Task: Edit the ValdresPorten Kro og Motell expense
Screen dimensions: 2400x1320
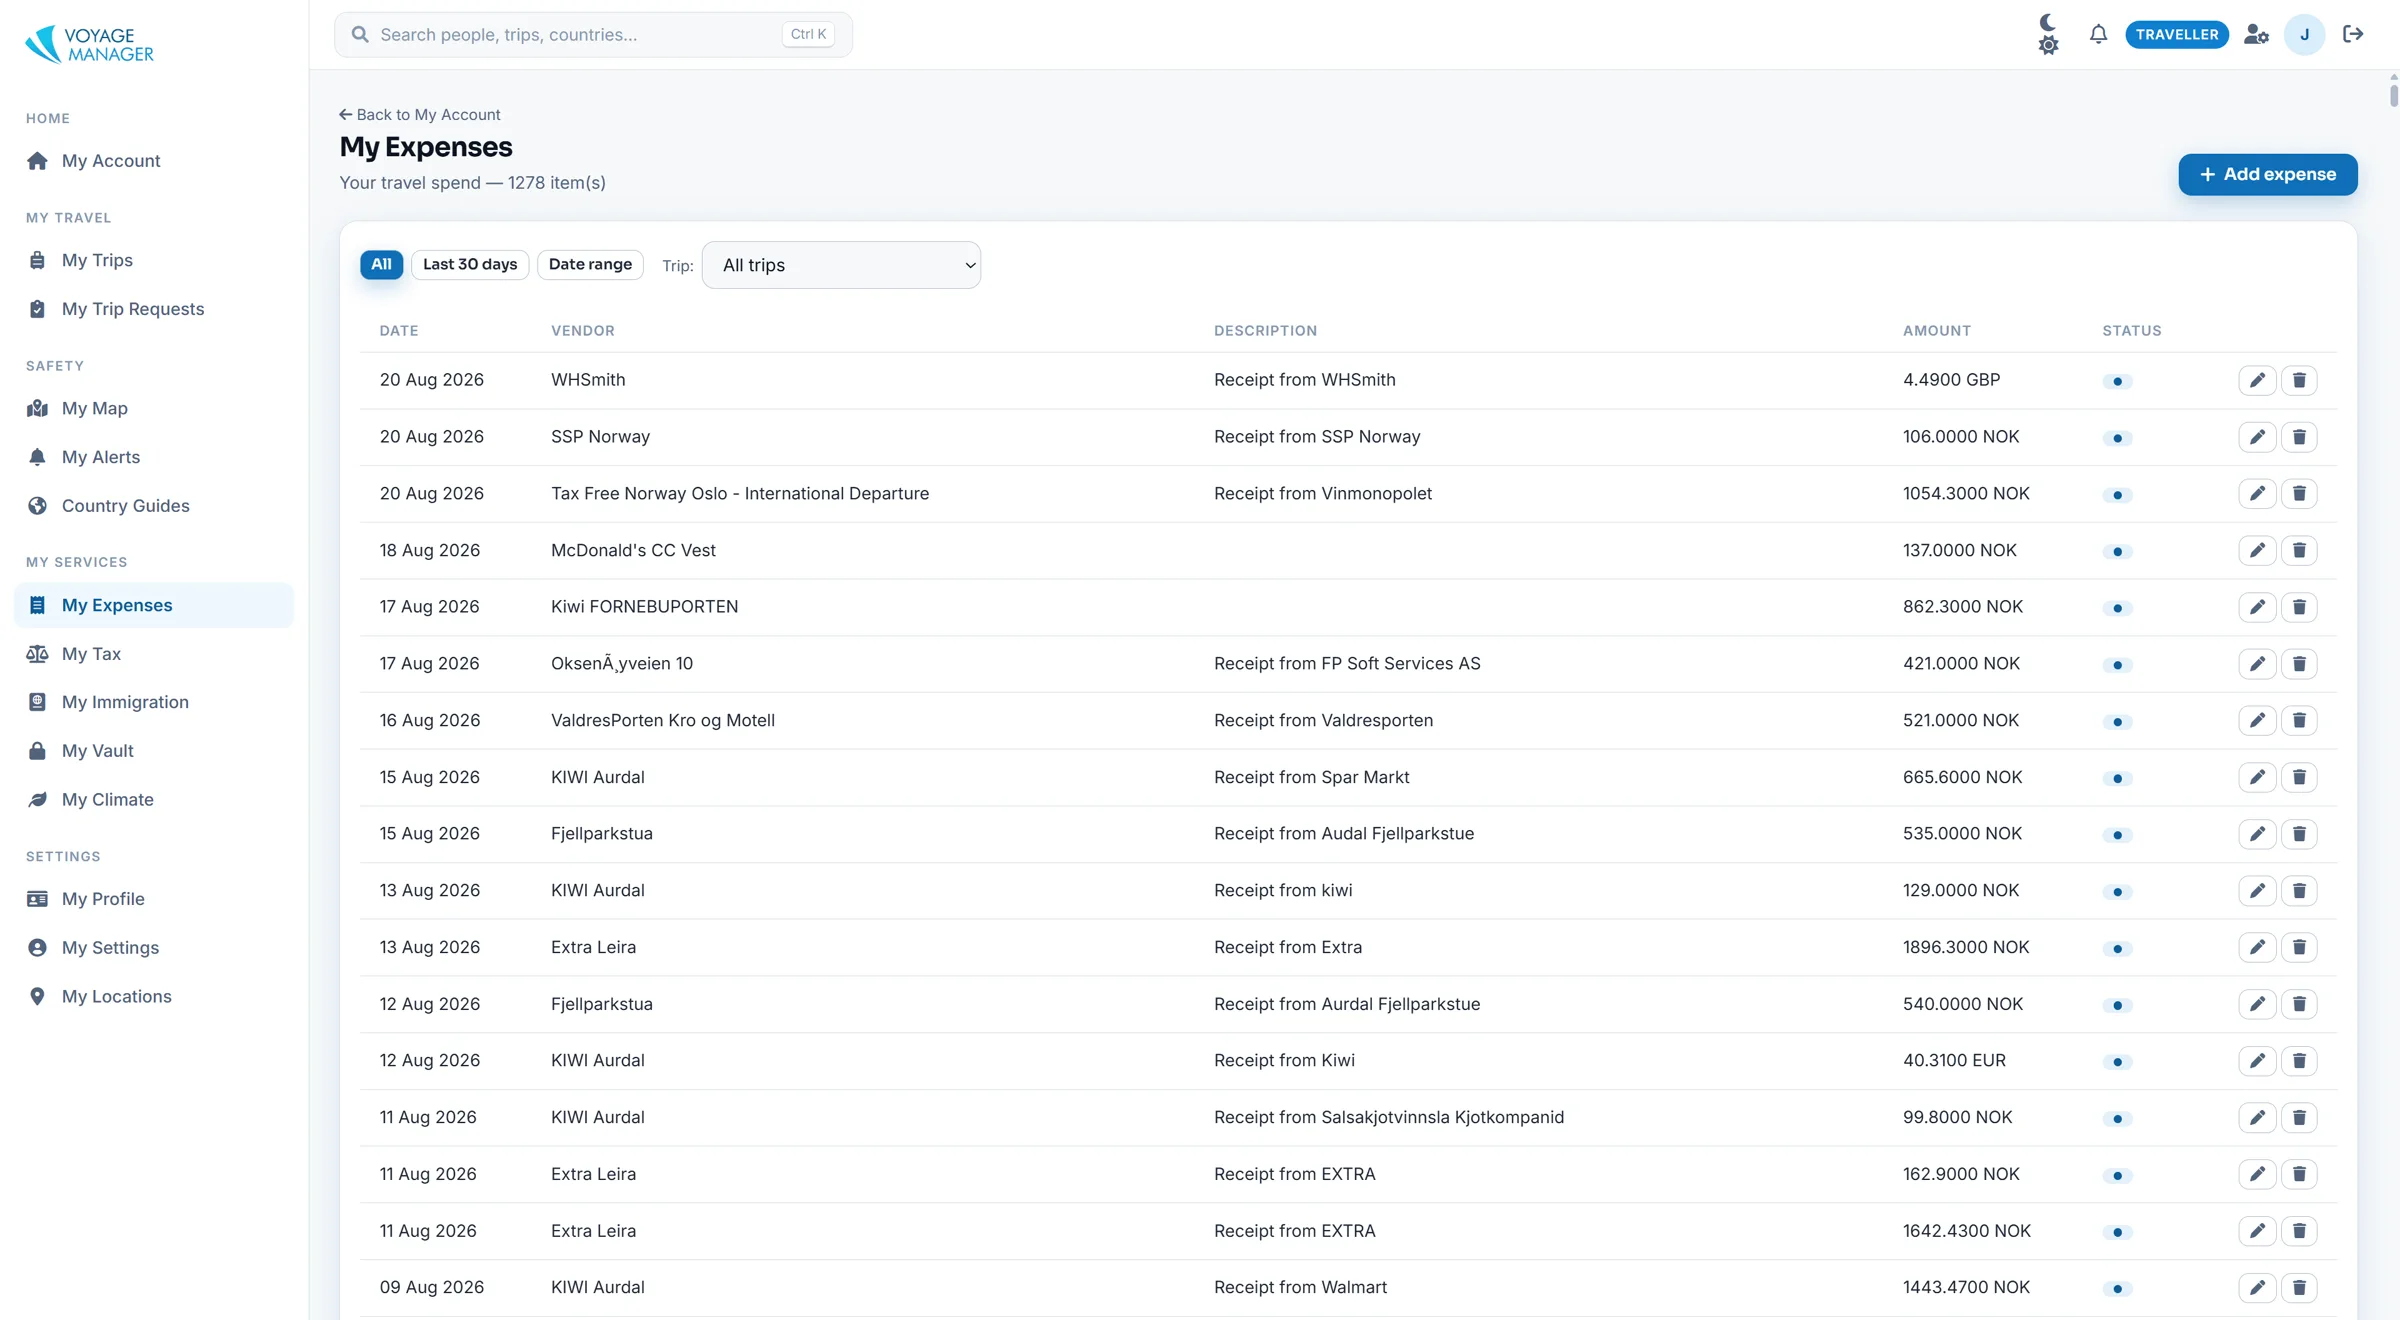Action: (x=2257, y=720)
